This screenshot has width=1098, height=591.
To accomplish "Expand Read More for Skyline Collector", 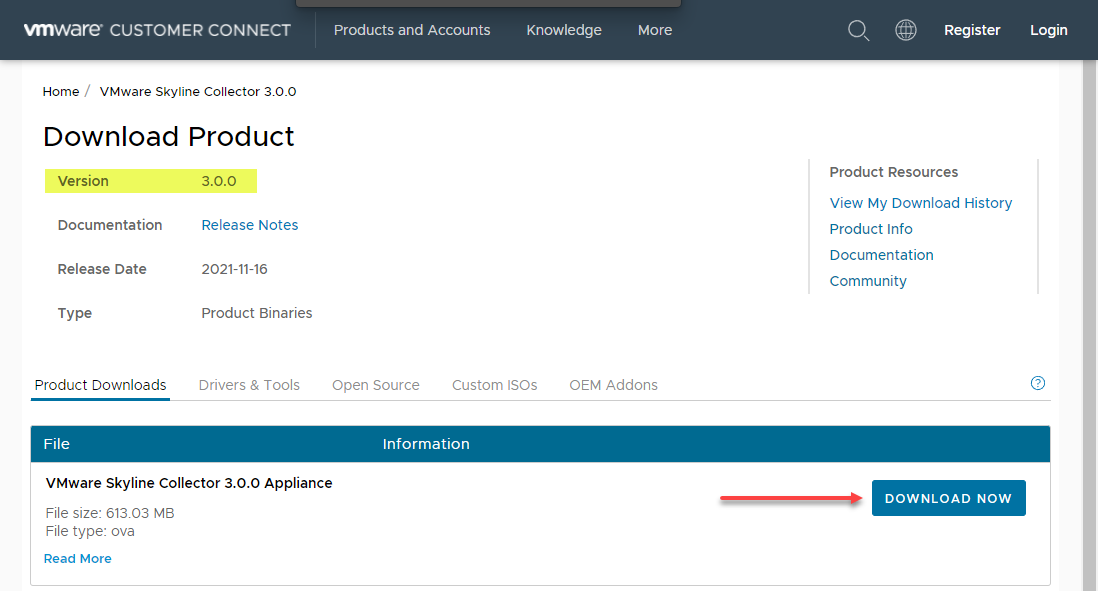I will 78,559.
